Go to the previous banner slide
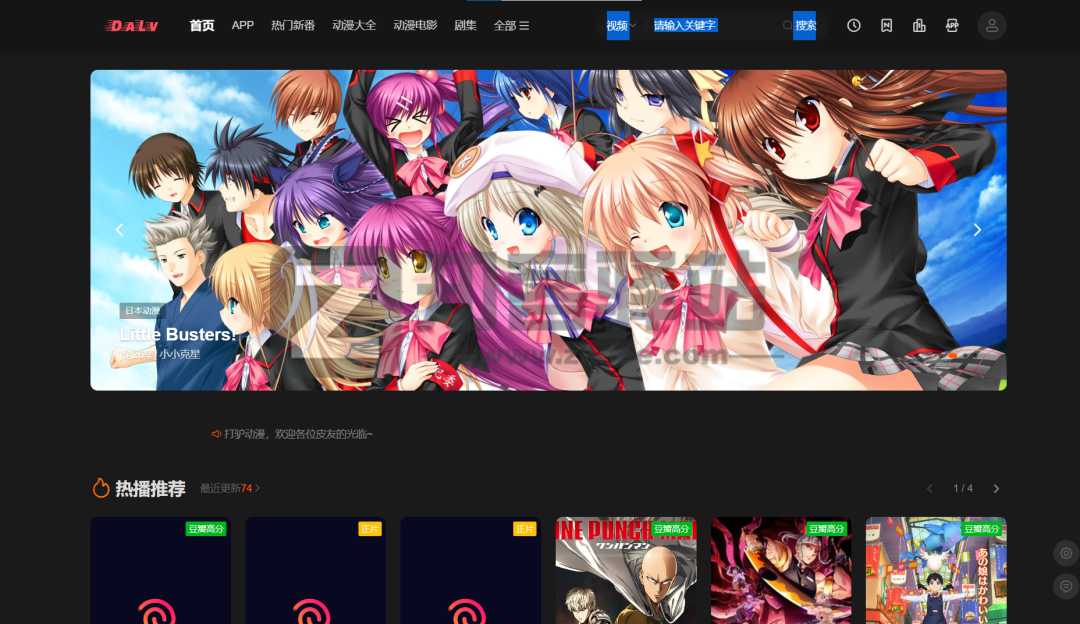Image resolution: width=1080 pixels, height=624 pixels. click(120, 230)
